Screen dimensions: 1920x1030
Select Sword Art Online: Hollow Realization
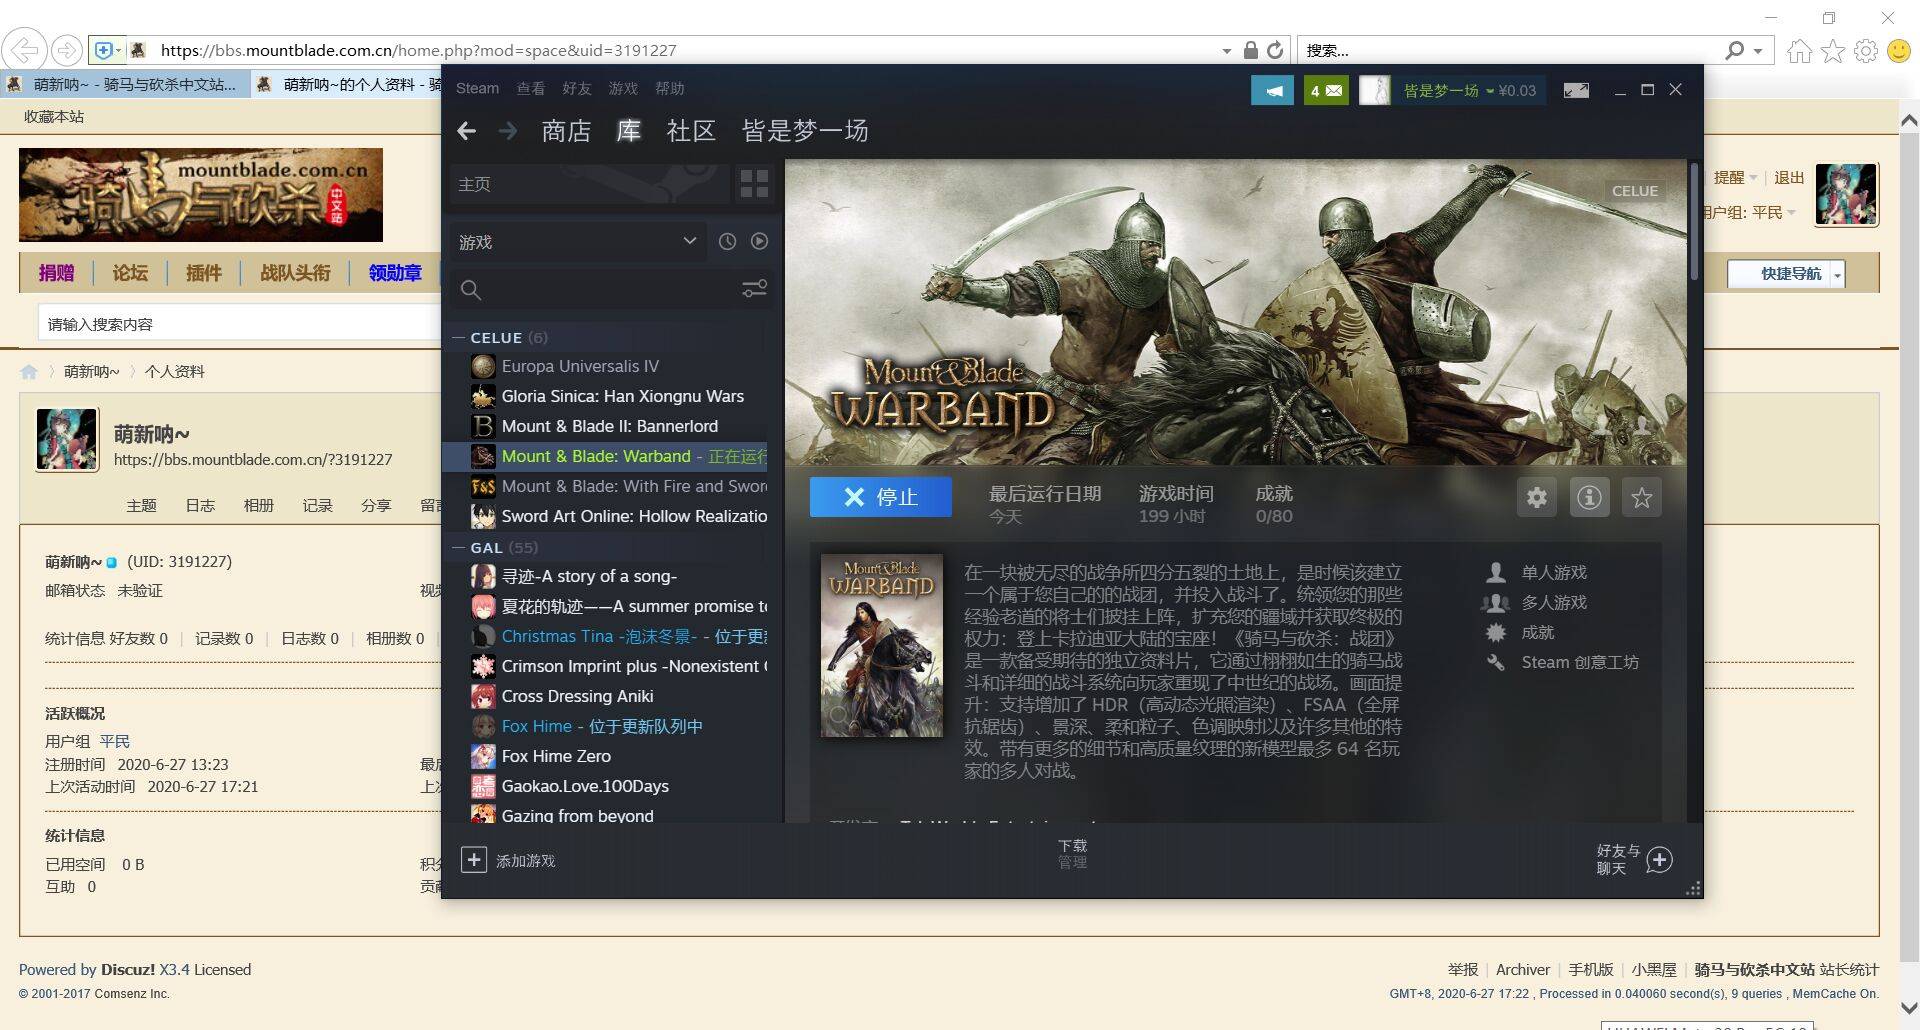coord(607,516)
